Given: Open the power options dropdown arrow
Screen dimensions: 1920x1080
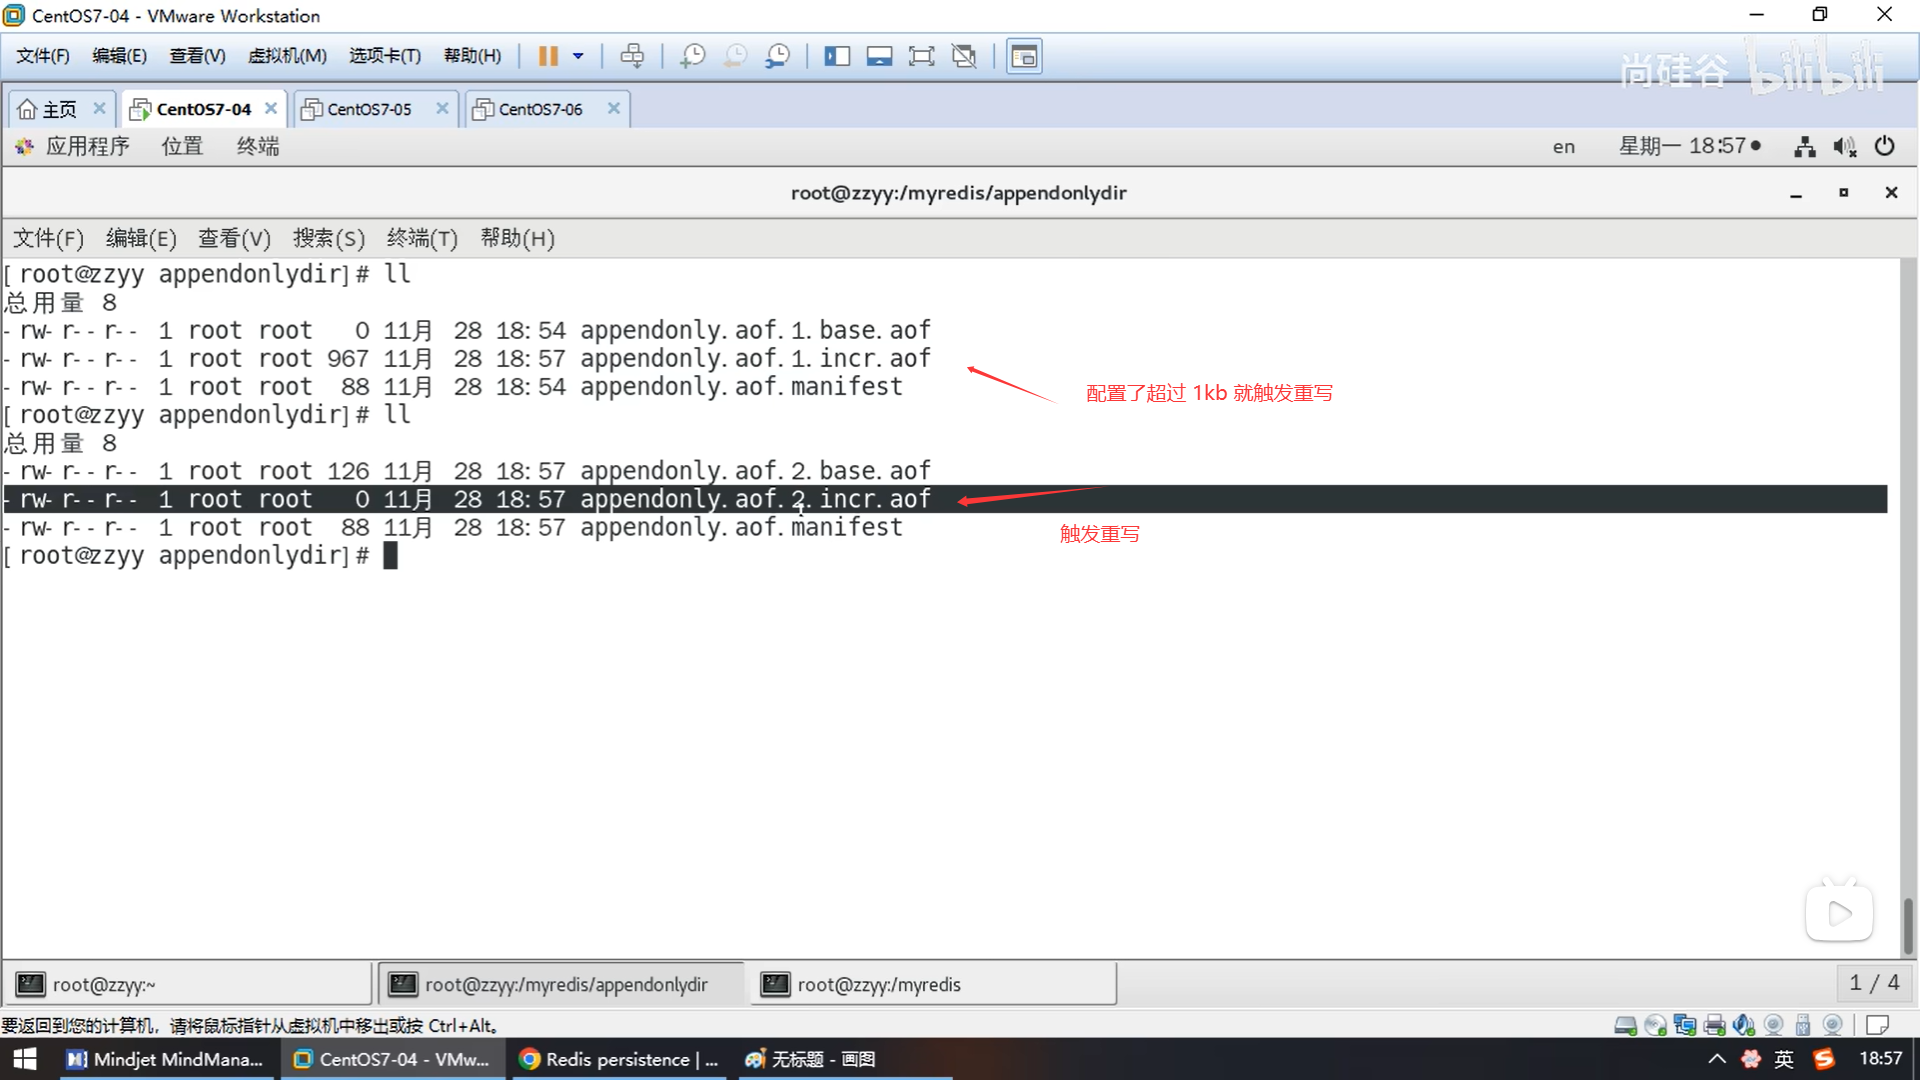Looking at the screenshot, I should tap(578, 56).
